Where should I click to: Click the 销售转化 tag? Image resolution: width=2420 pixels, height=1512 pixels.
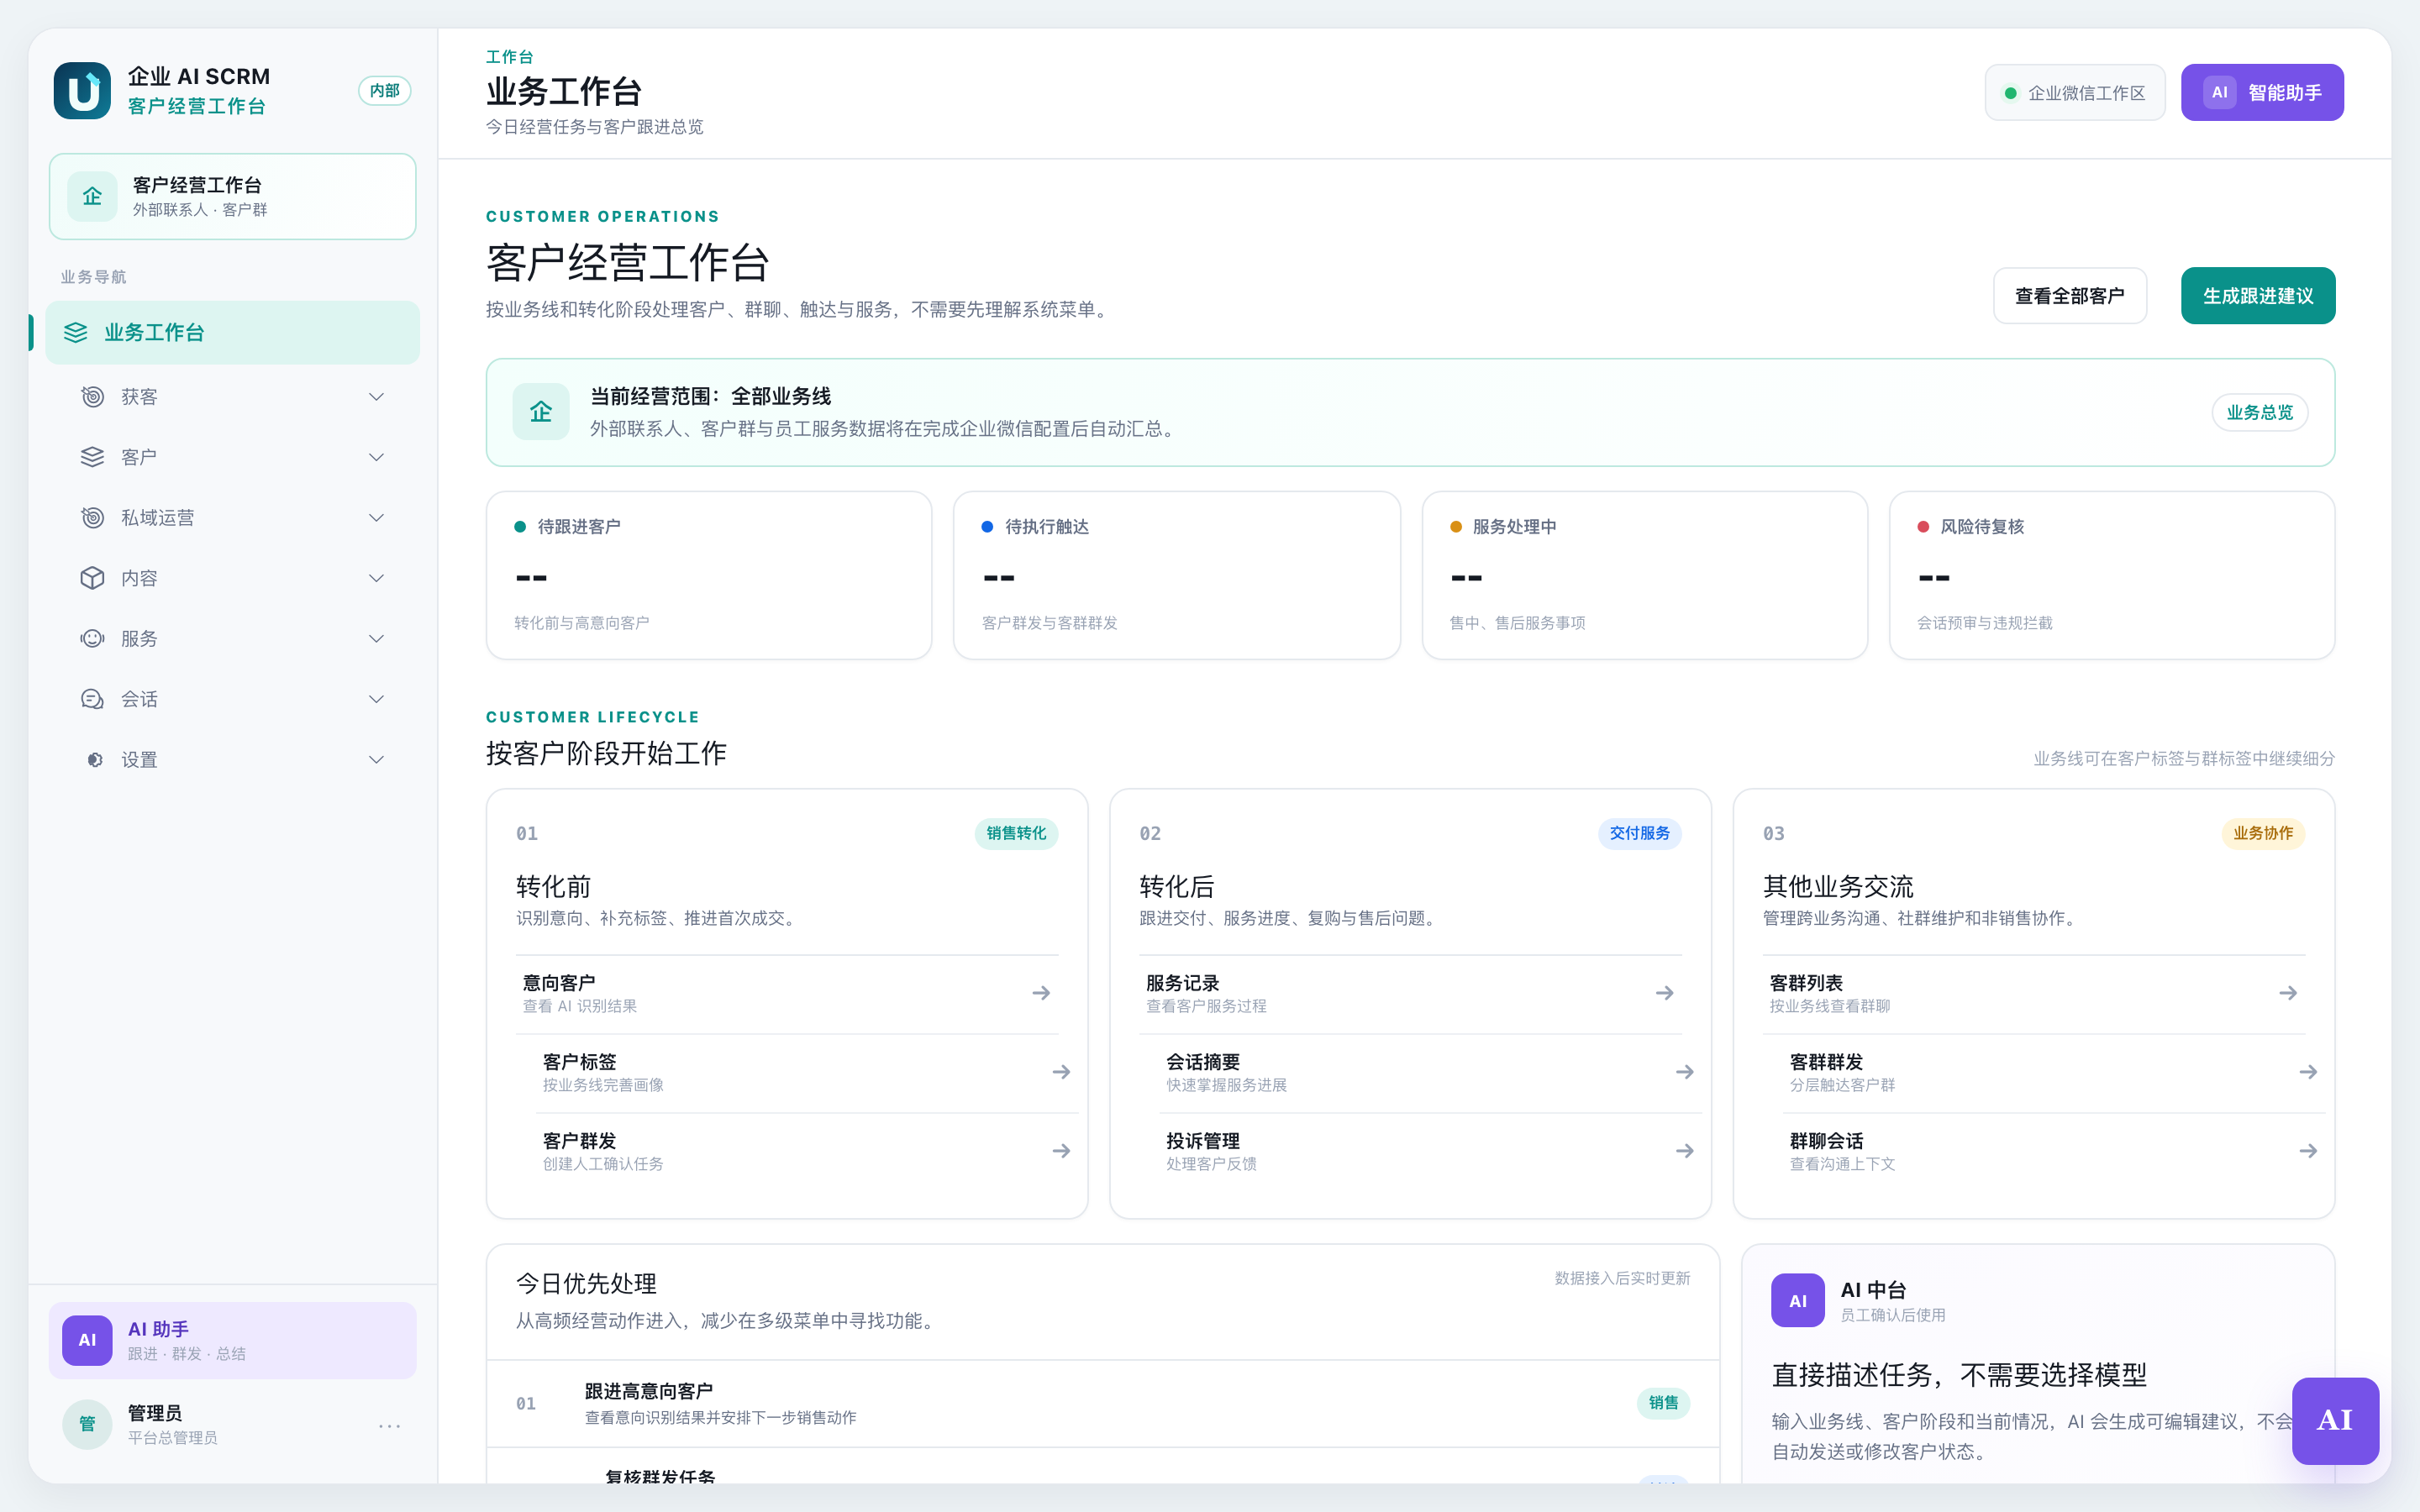pos(1016,833)
